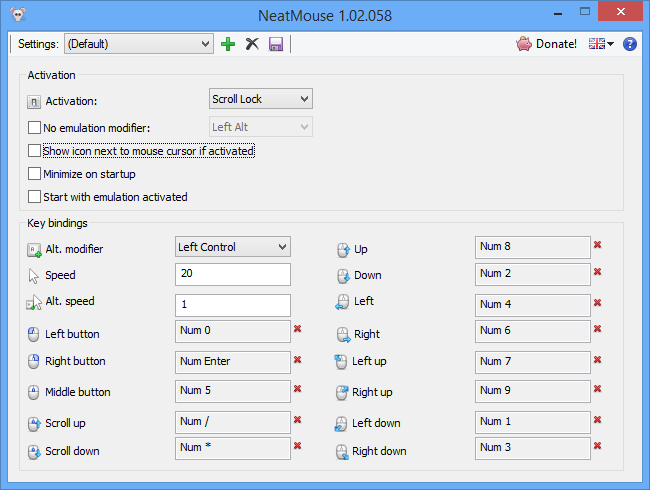Clear the Up direction key binding
Image resolution: width=650 pixels, height=490 pixels.
pyautogui.click(x=597, y=245)
